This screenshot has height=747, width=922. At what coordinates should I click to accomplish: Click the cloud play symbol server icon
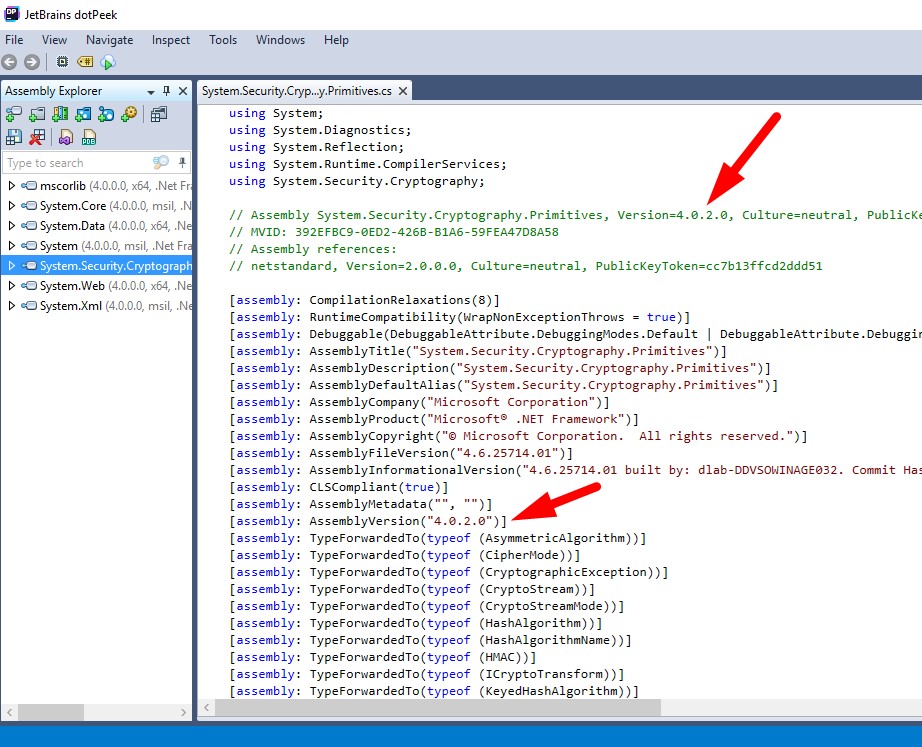coord(108,62)
